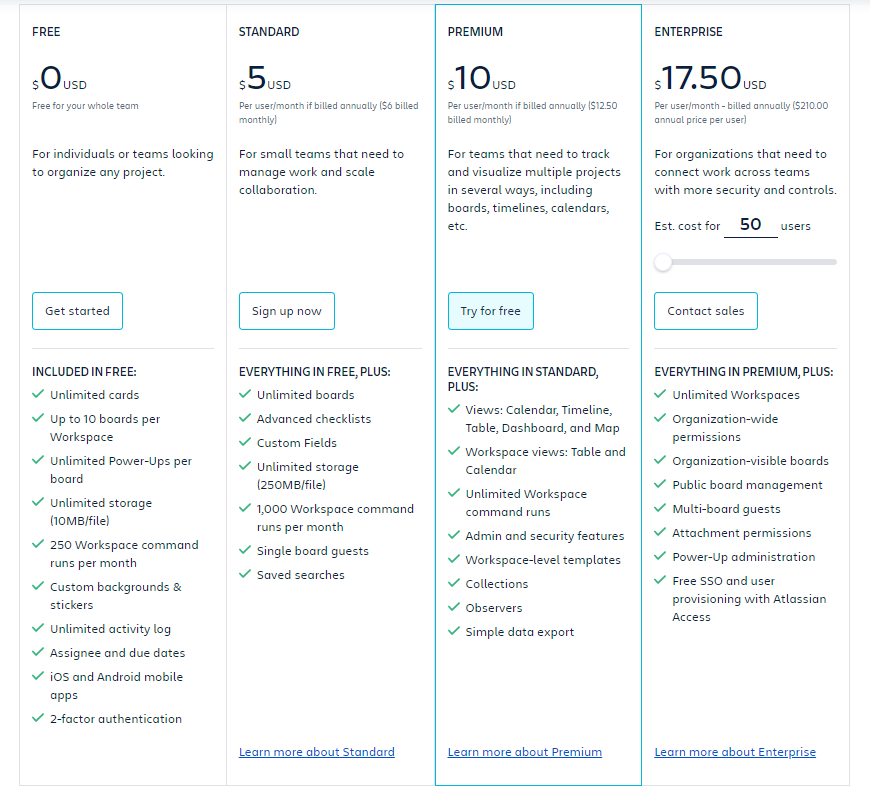The width and height of the screenshot is (870, 799).
Task: Click Sign up now for the Standard plan
Action: click(x=287, y=311)
